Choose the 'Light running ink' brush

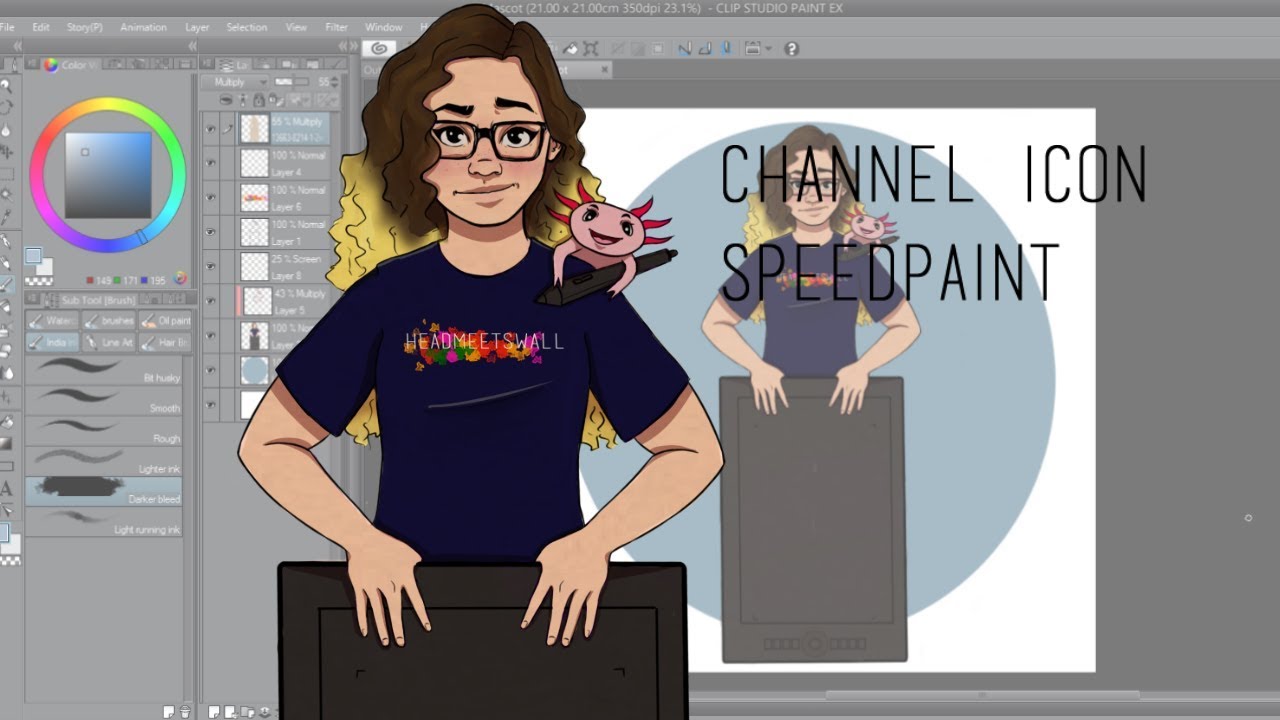pyautogui.click(x=104, y=521)
